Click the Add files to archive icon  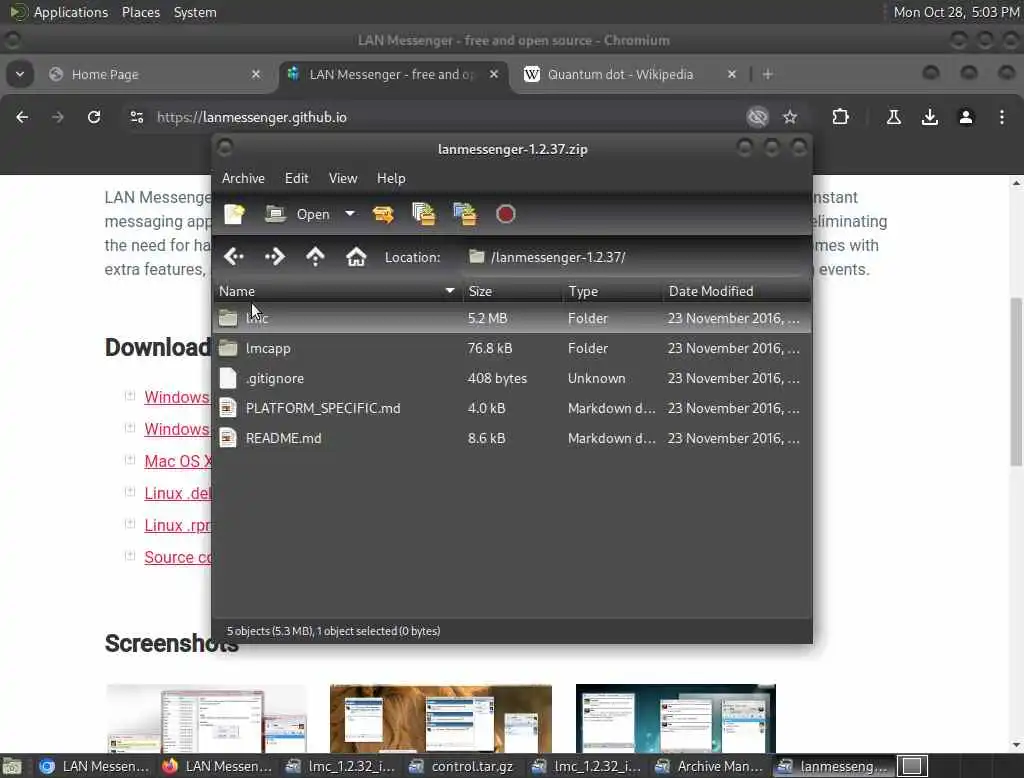(424, 214)
